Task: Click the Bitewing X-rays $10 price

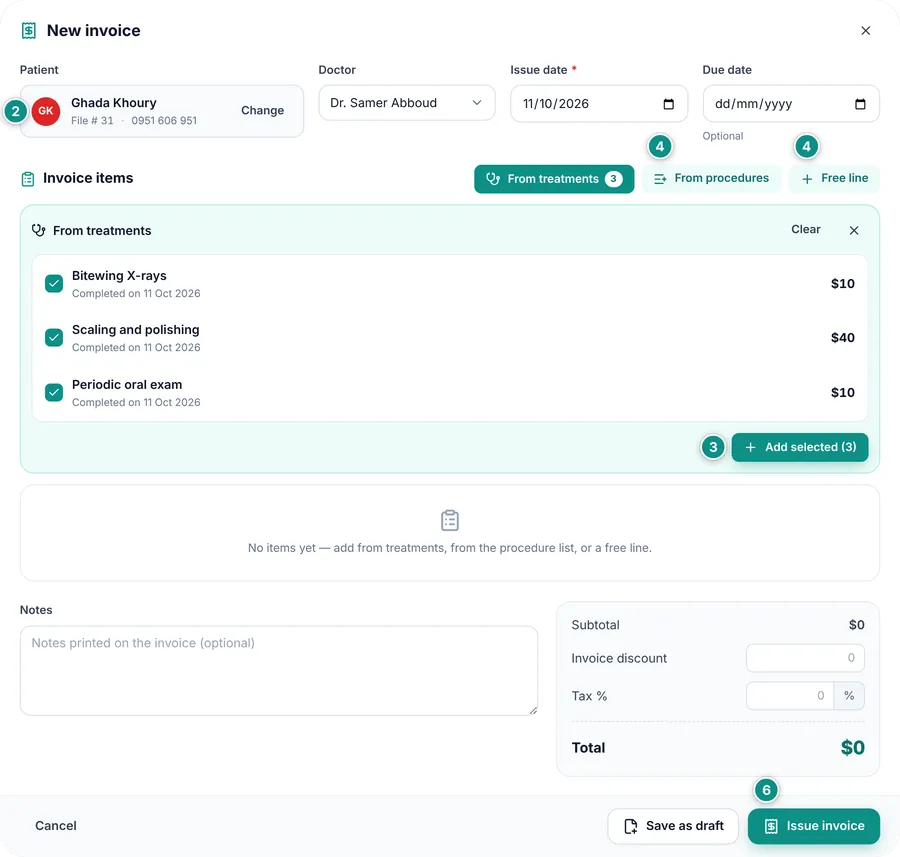Action: [843, 284]
